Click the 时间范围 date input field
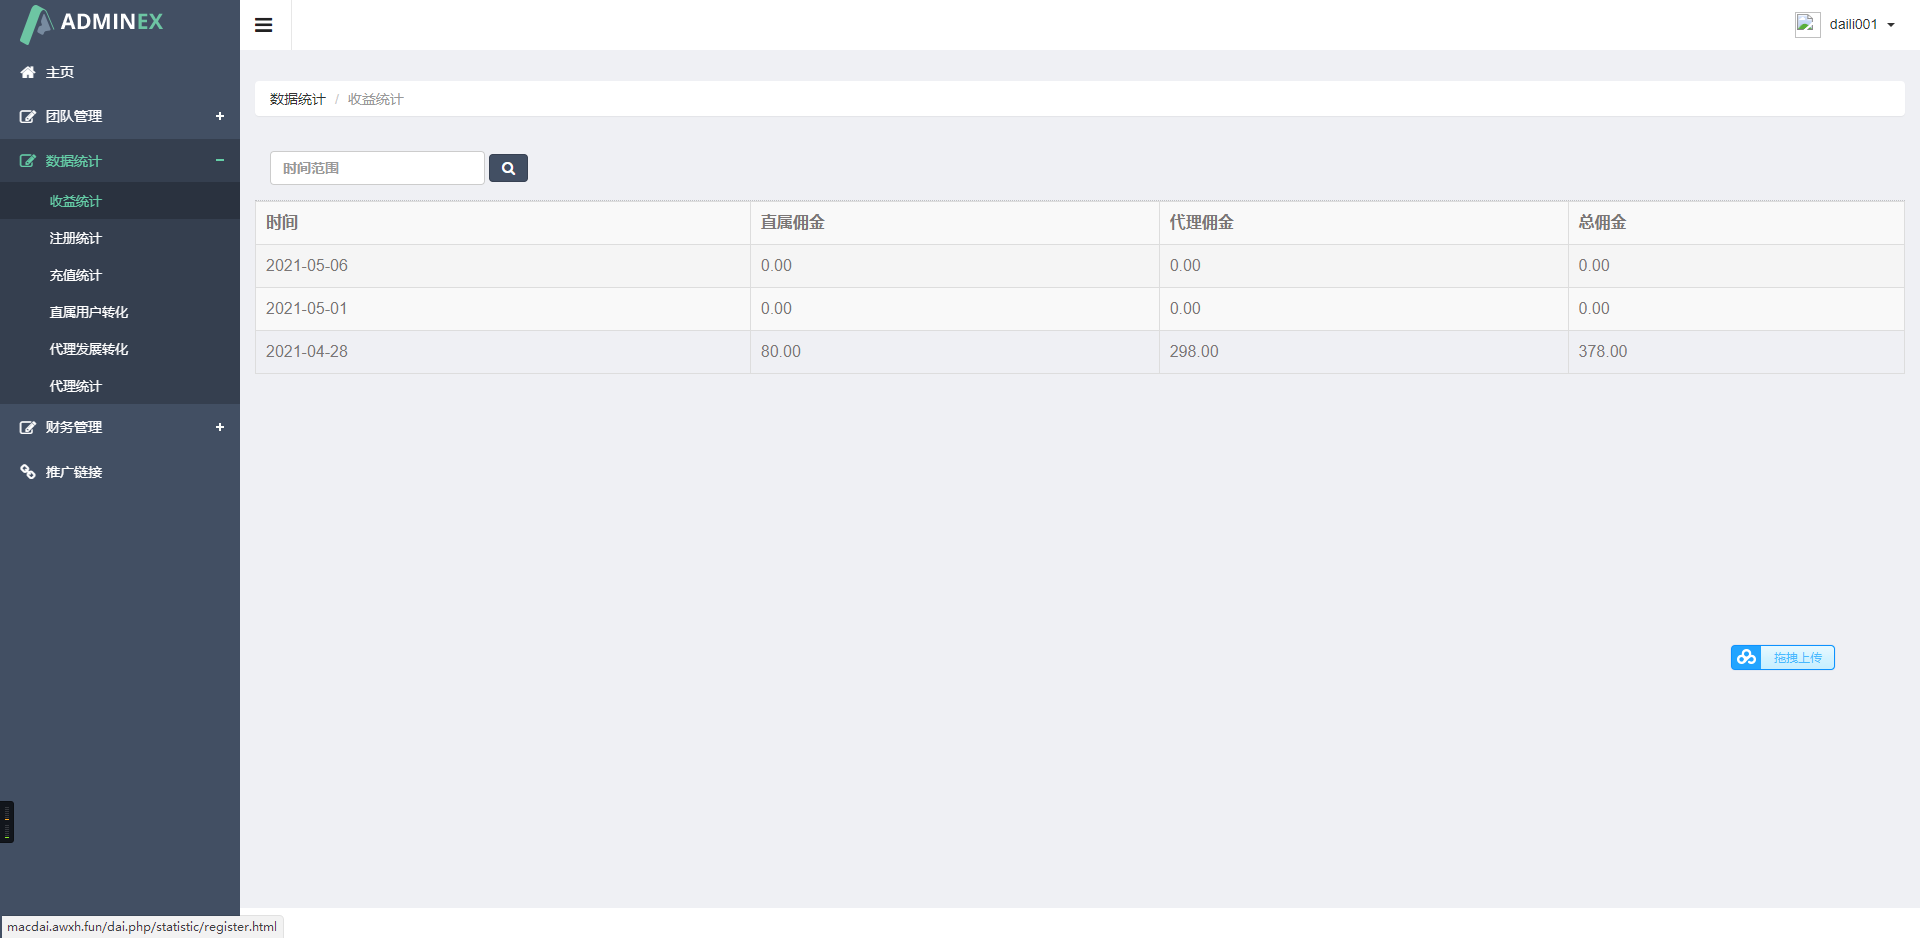 [377, 168]
